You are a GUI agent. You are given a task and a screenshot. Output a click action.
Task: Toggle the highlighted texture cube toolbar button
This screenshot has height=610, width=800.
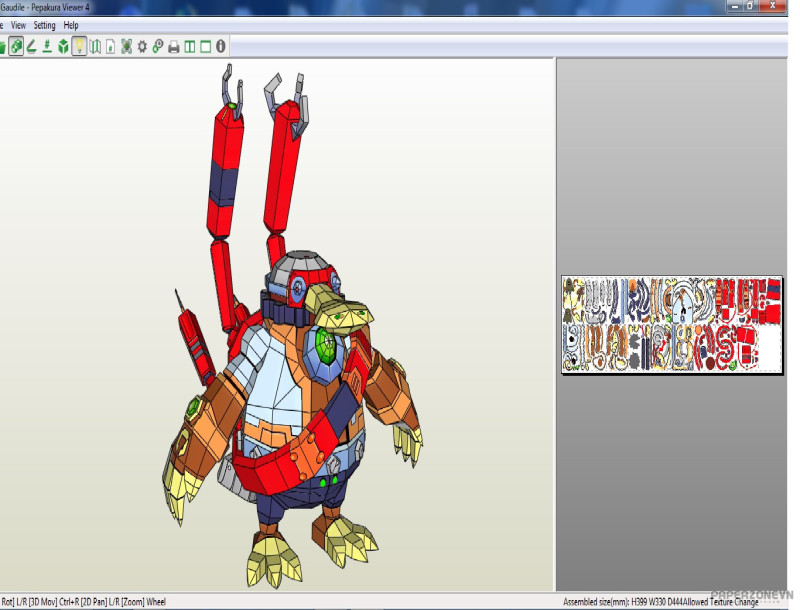pos(16,46)
